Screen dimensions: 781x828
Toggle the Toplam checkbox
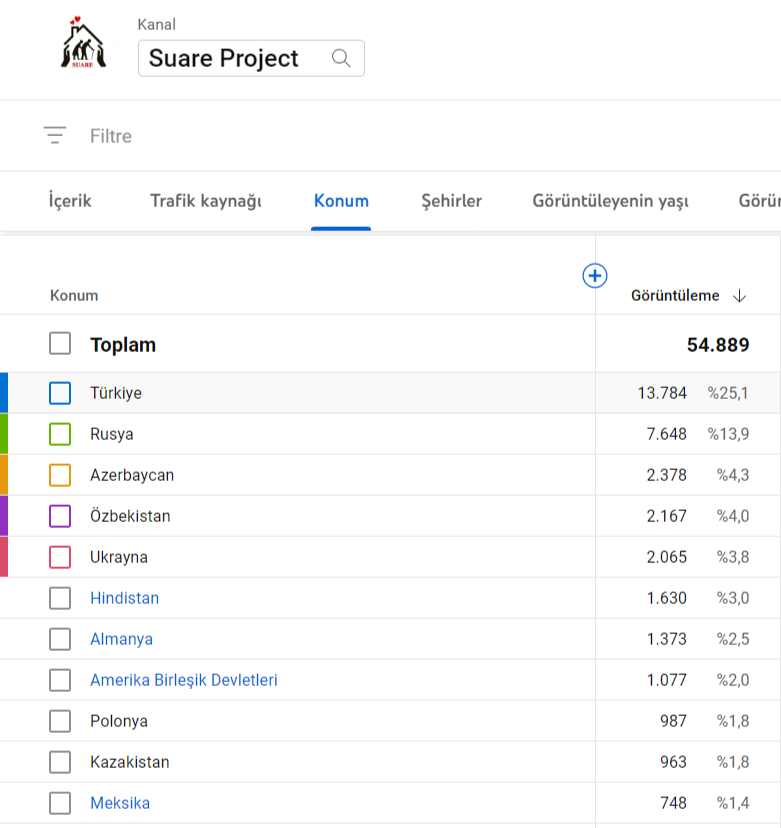click(60, 343)
